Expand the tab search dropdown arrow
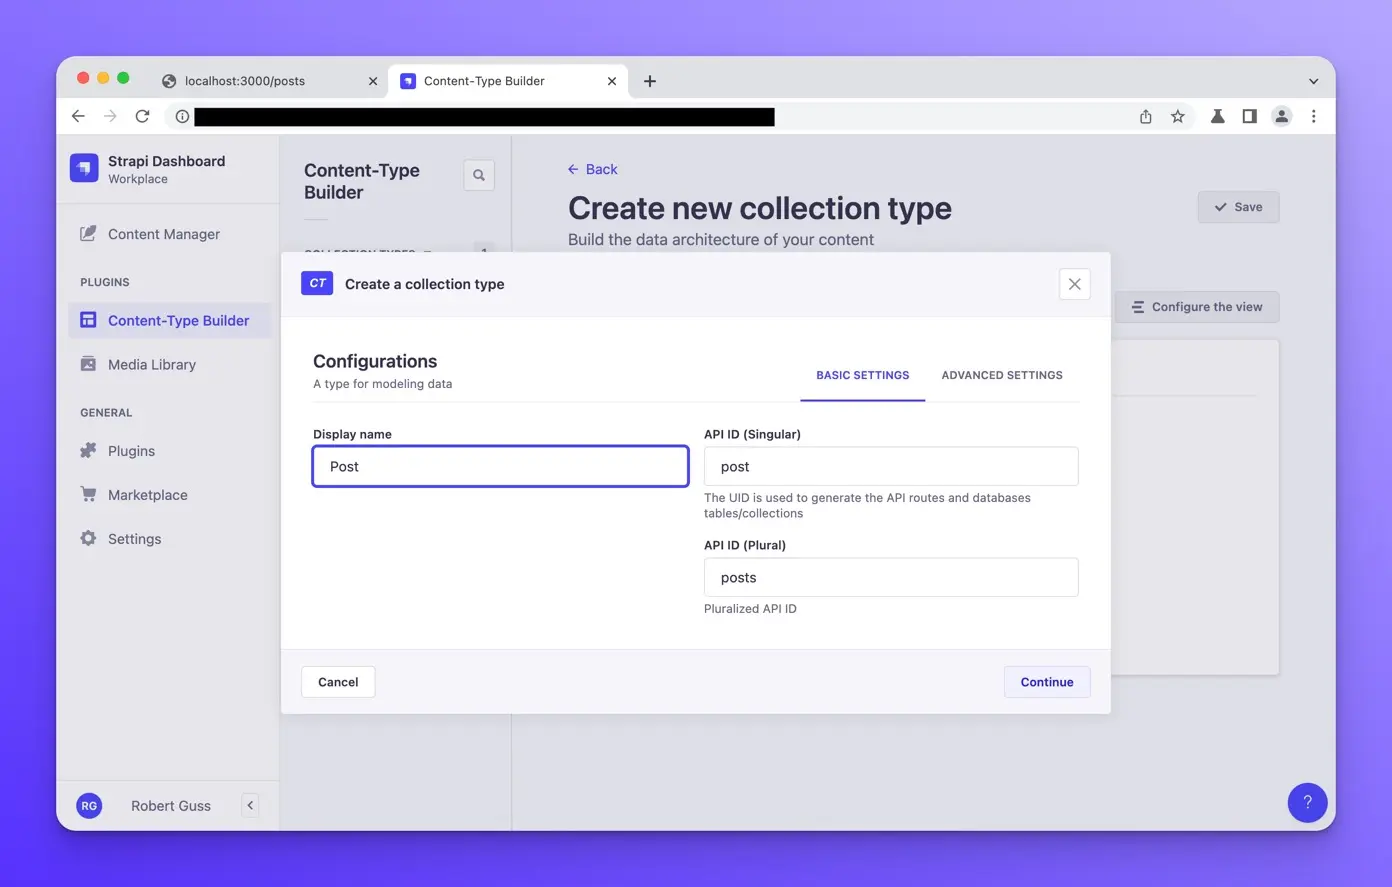The height and width of the screenshot is (887, 1392). 1313,81
